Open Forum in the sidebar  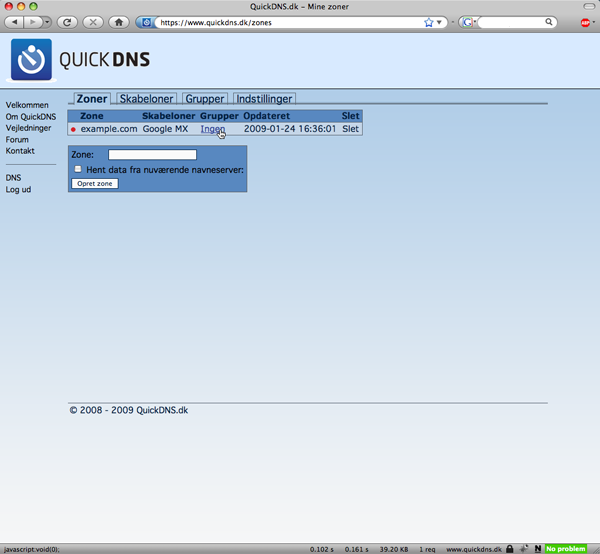click(17, 140)
